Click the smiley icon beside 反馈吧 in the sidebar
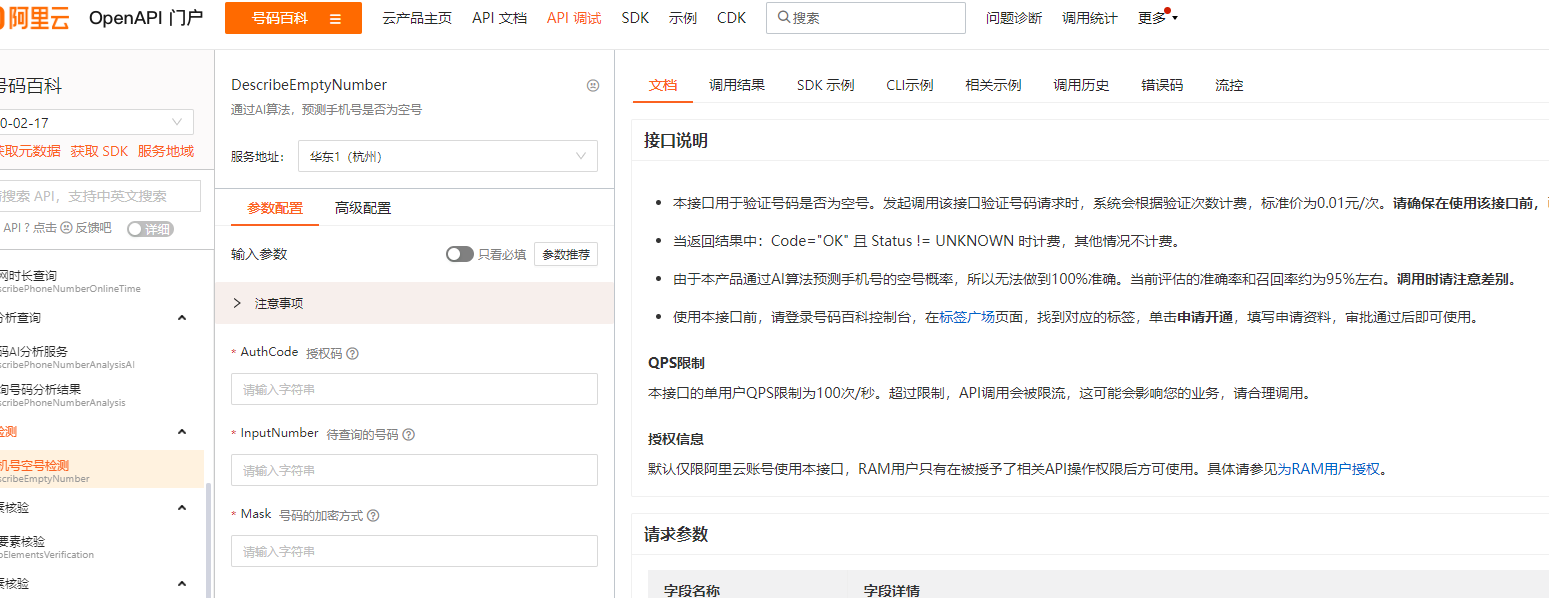Viewport: 1549px width, 598px height. [67, 228]
